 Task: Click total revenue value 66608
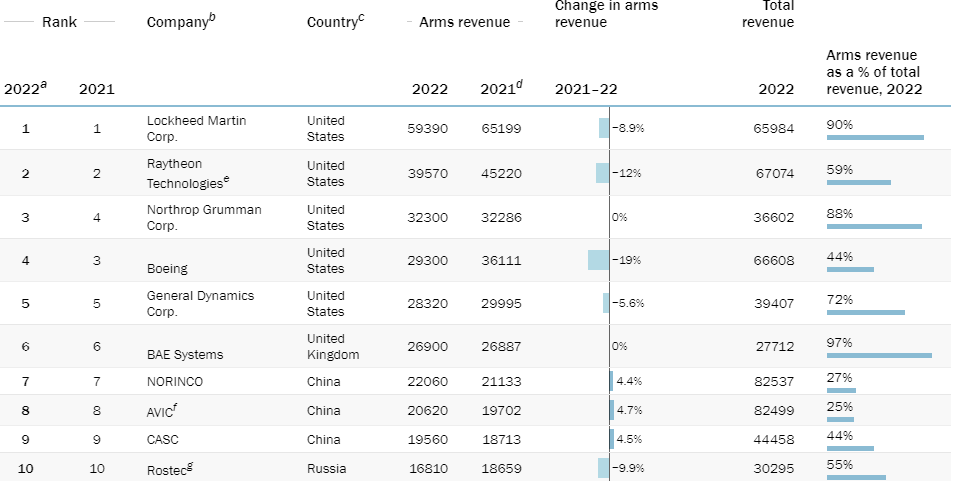click(x=774, y=261)
